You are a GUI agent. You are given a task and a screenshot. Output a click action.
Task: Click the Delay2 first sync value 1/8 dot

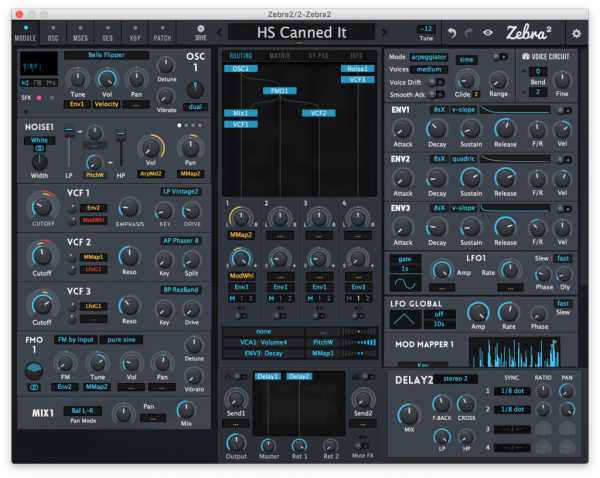coord(512,391)
